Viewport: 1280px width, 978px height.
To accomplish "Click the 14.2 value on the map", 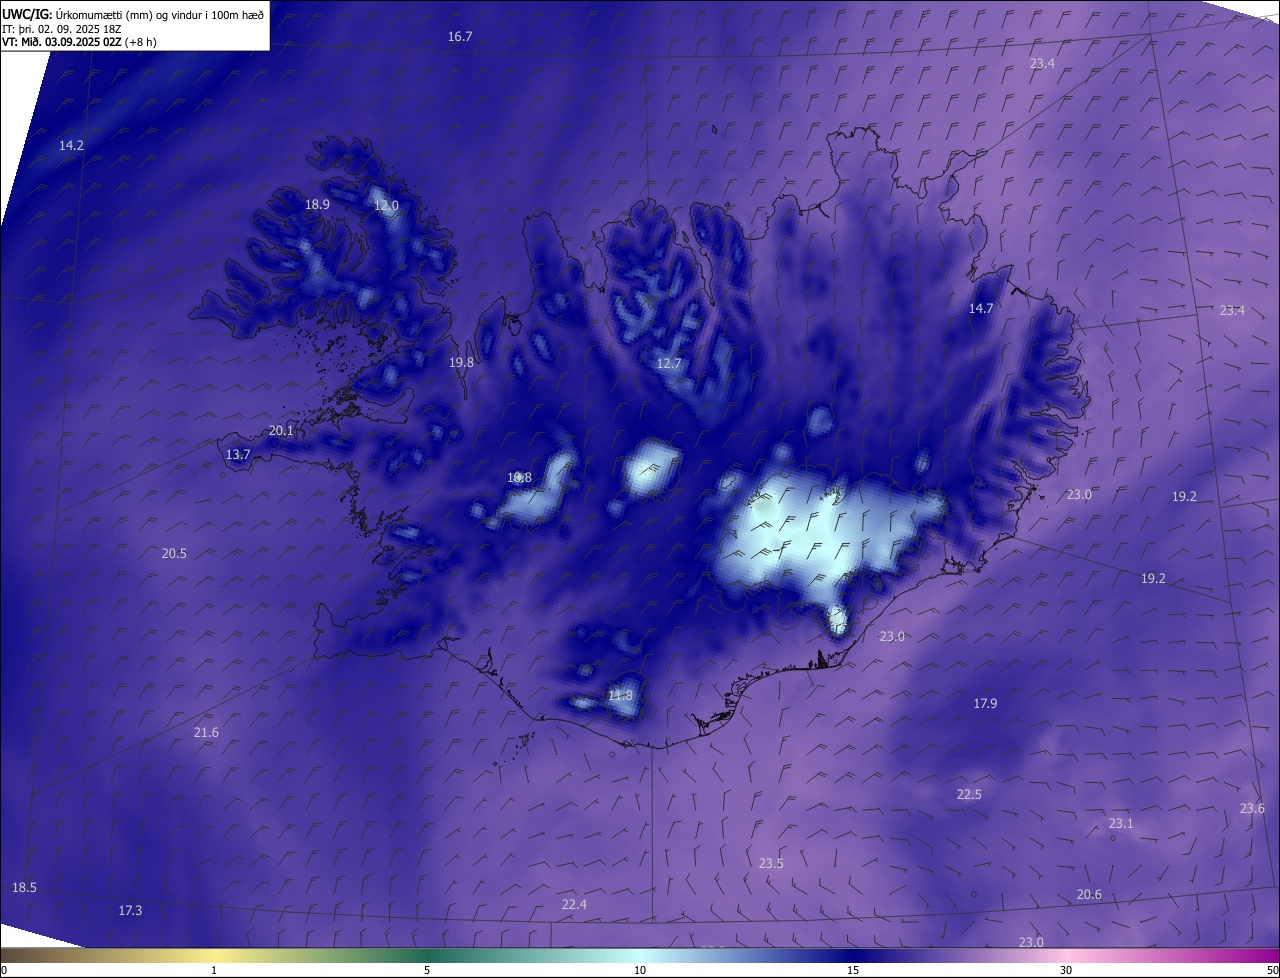I will [71, 145].
